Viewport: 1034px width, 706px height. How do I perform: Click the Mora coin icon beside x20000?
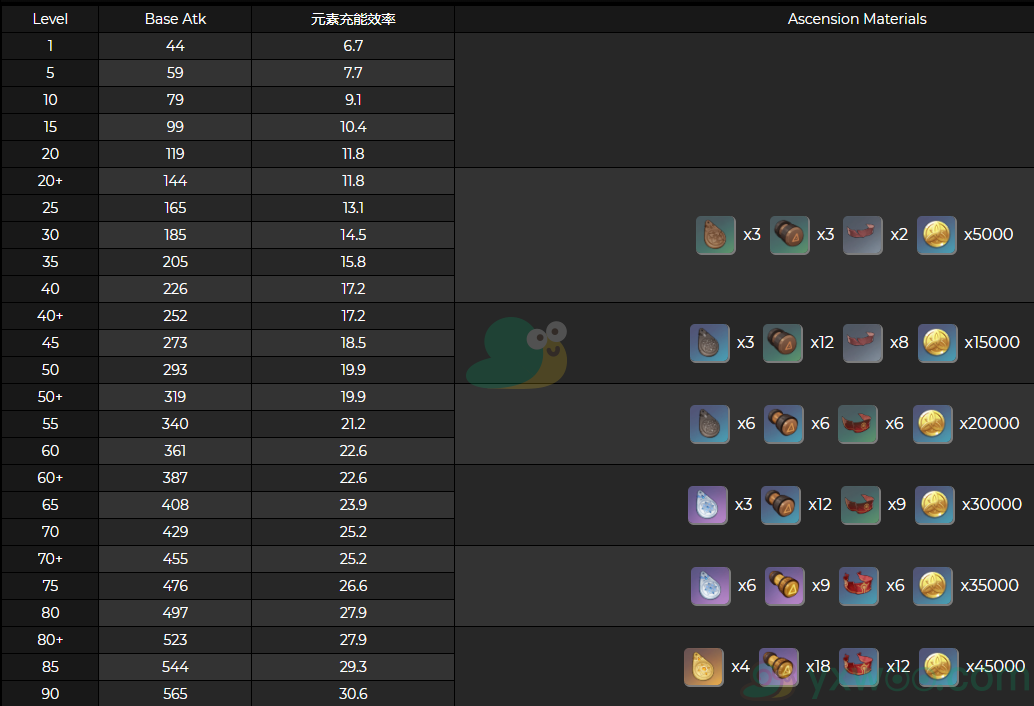coord(932,425)
